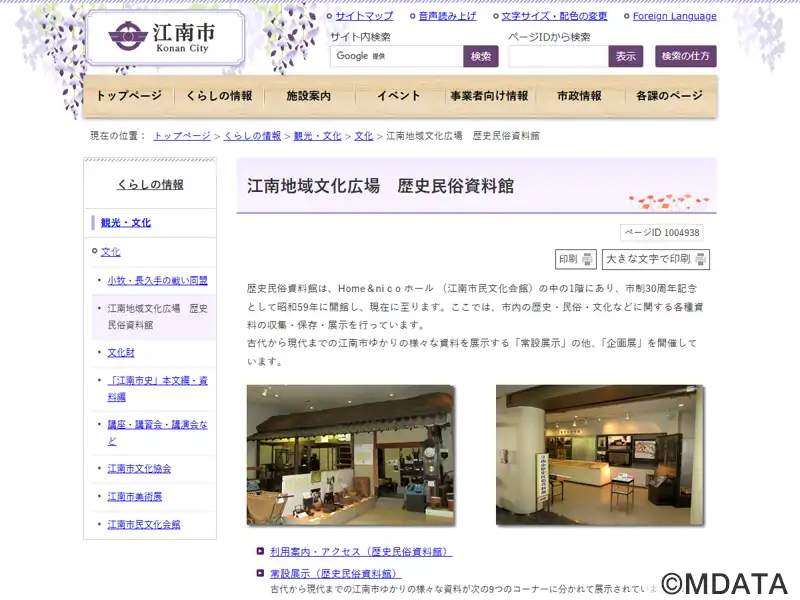Open the 施設案内 navigation tab
The image size is (800, 600).
(309, 96)
